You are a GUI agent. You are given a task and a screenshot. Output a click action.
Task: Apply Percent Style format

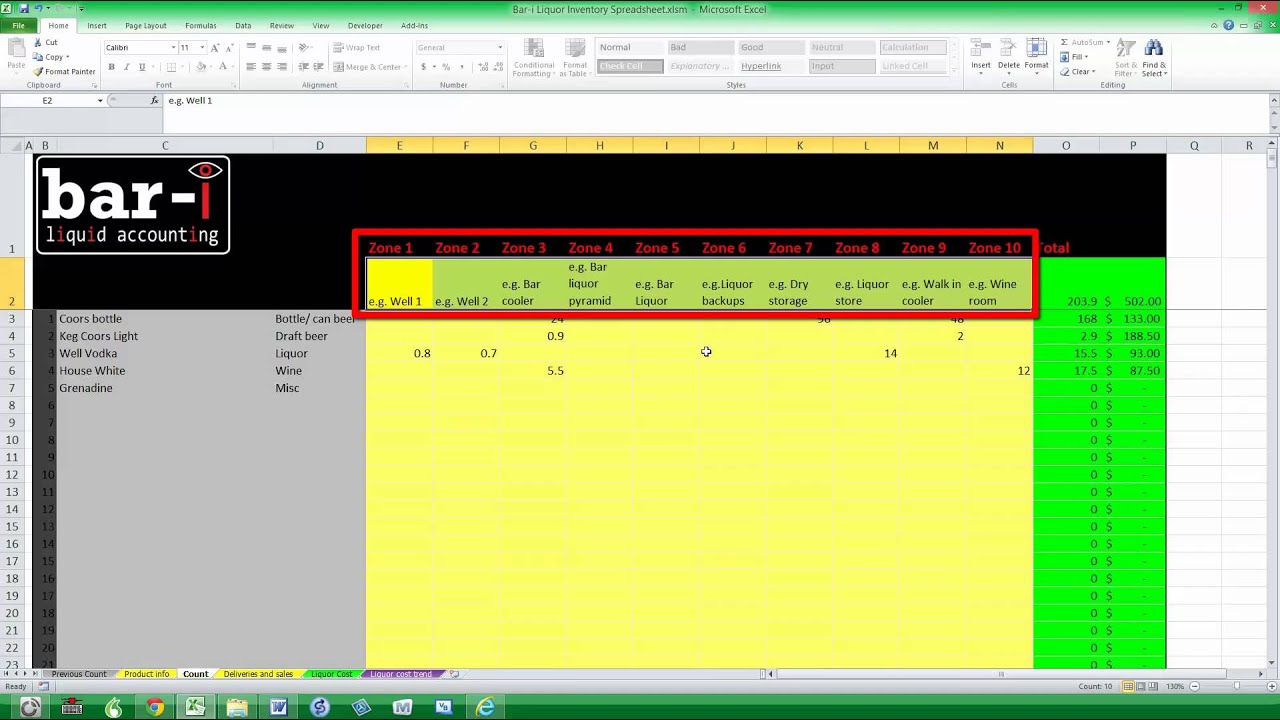coord(445,67)
